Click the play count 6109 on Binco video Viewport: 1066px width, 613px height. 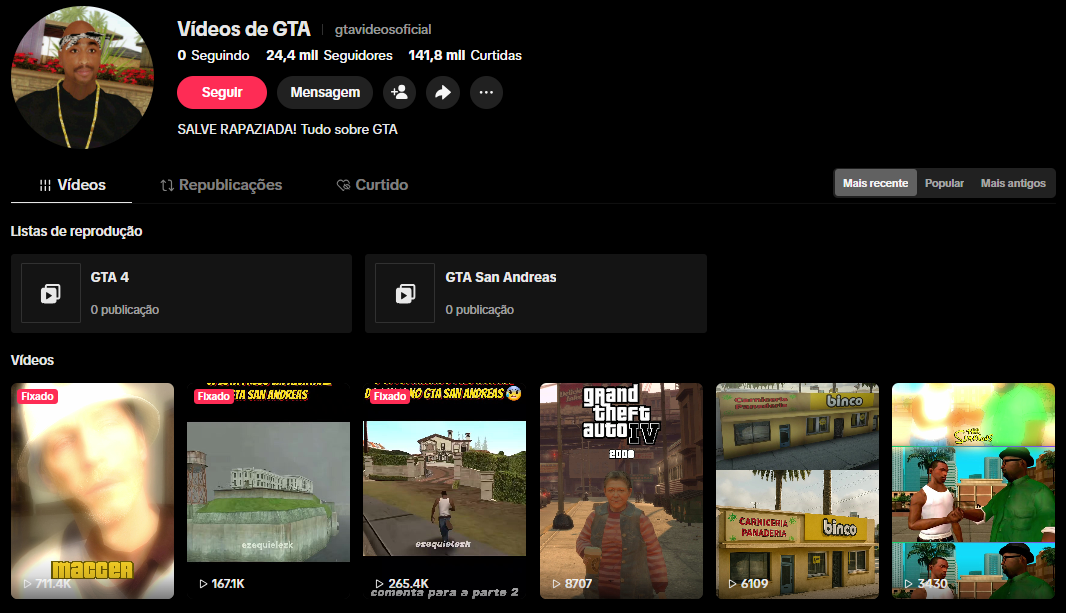tap(749, 583)
